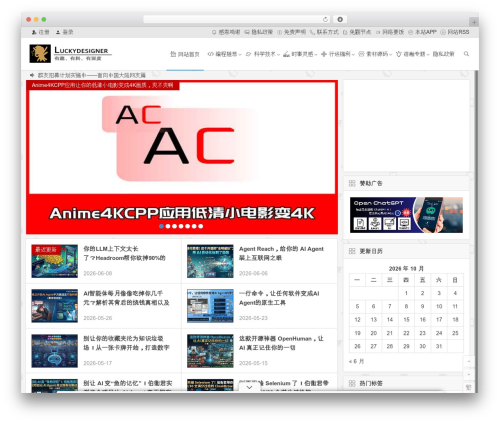Screen dimensions: 500x423
Task: Click the page's vertical scrollbar
Action: (x=476, y=230)
